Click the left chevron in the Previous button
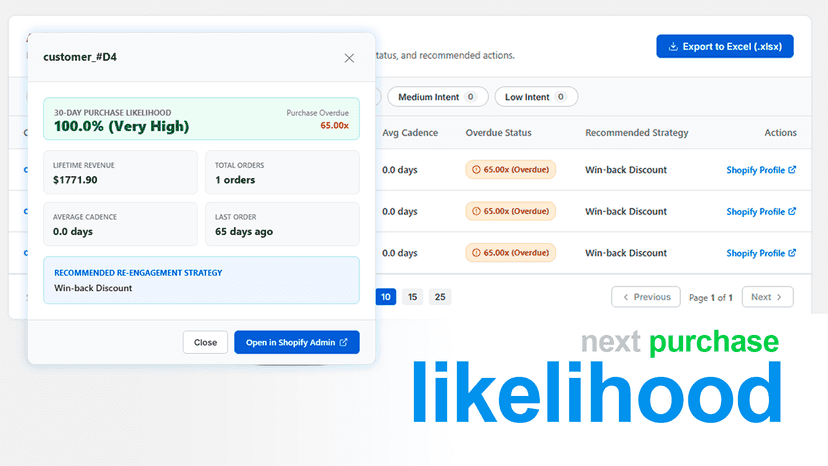 pyautogui.click(x=626, y=297)
